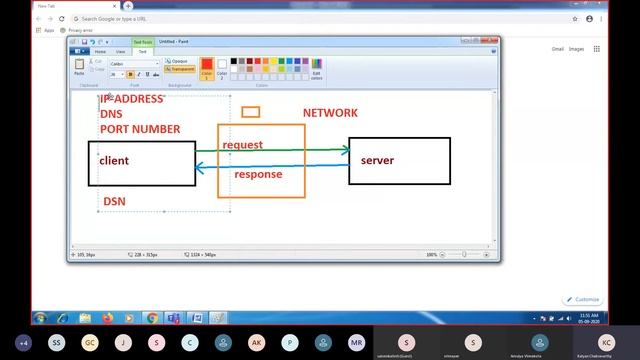640x360 pixels.
Task: Select the Color 1 foreground button
Action: [x=207, y=69]
